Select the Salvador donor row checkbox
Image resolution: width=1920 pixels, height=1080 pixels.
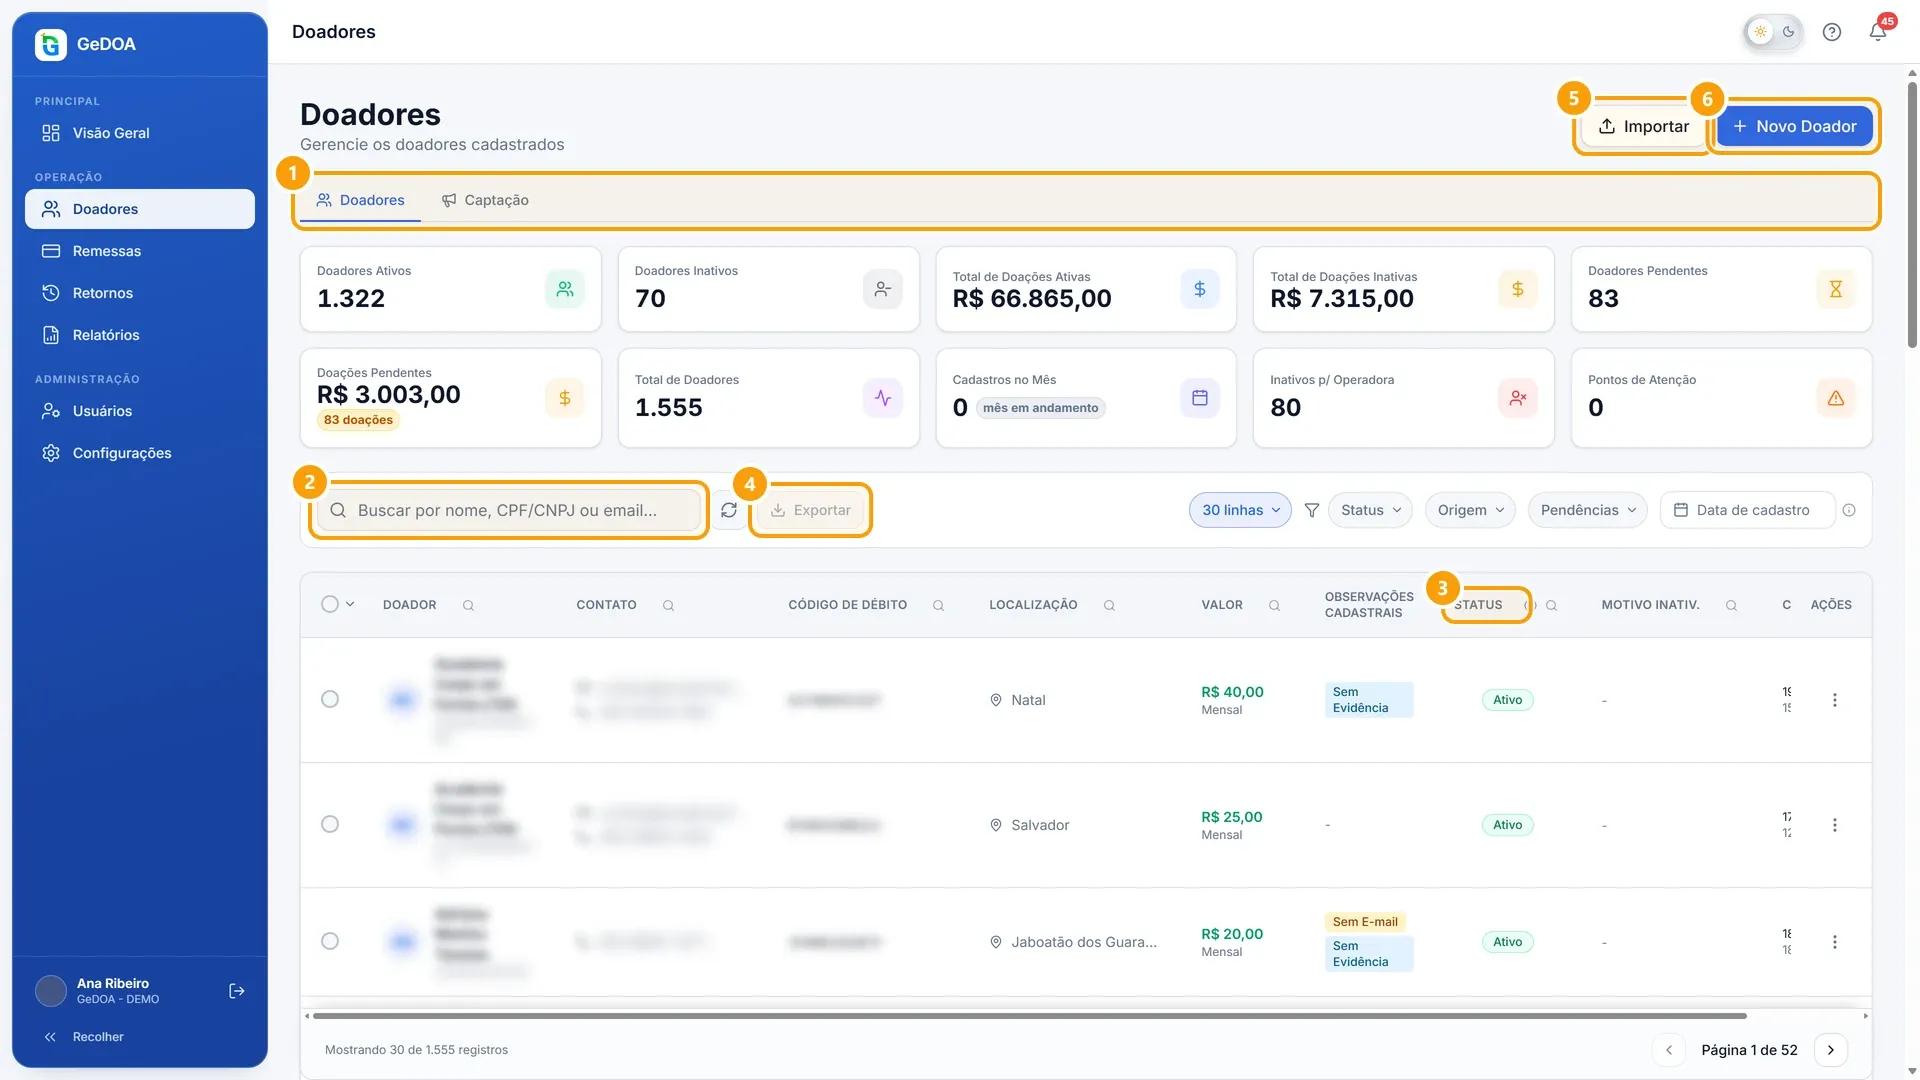tap(330, 824)
